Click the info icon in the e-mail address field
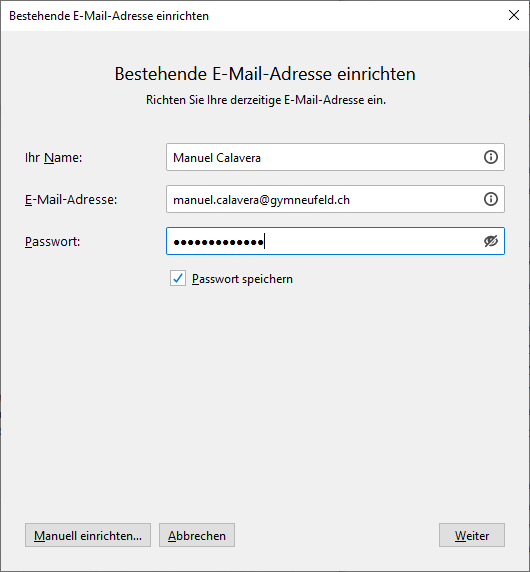 (491, 199)
